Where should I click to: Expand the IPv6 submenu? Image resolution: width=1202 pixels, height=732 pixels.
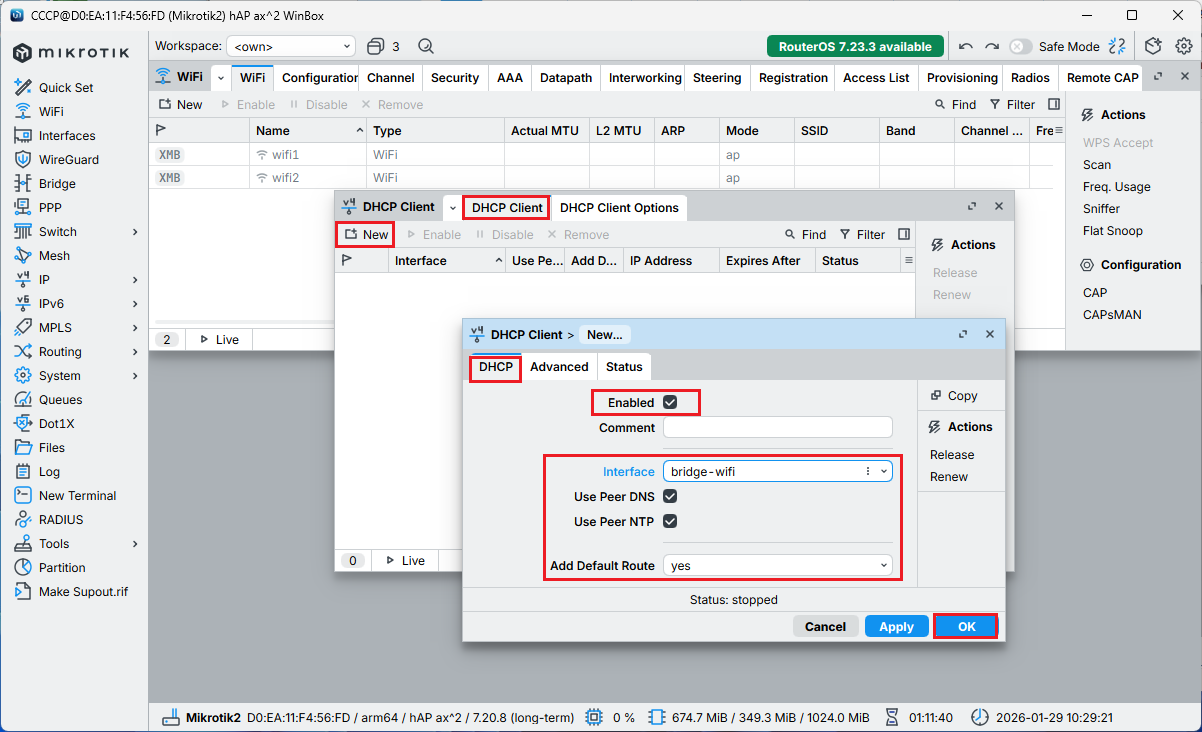(x=135, y=303)
